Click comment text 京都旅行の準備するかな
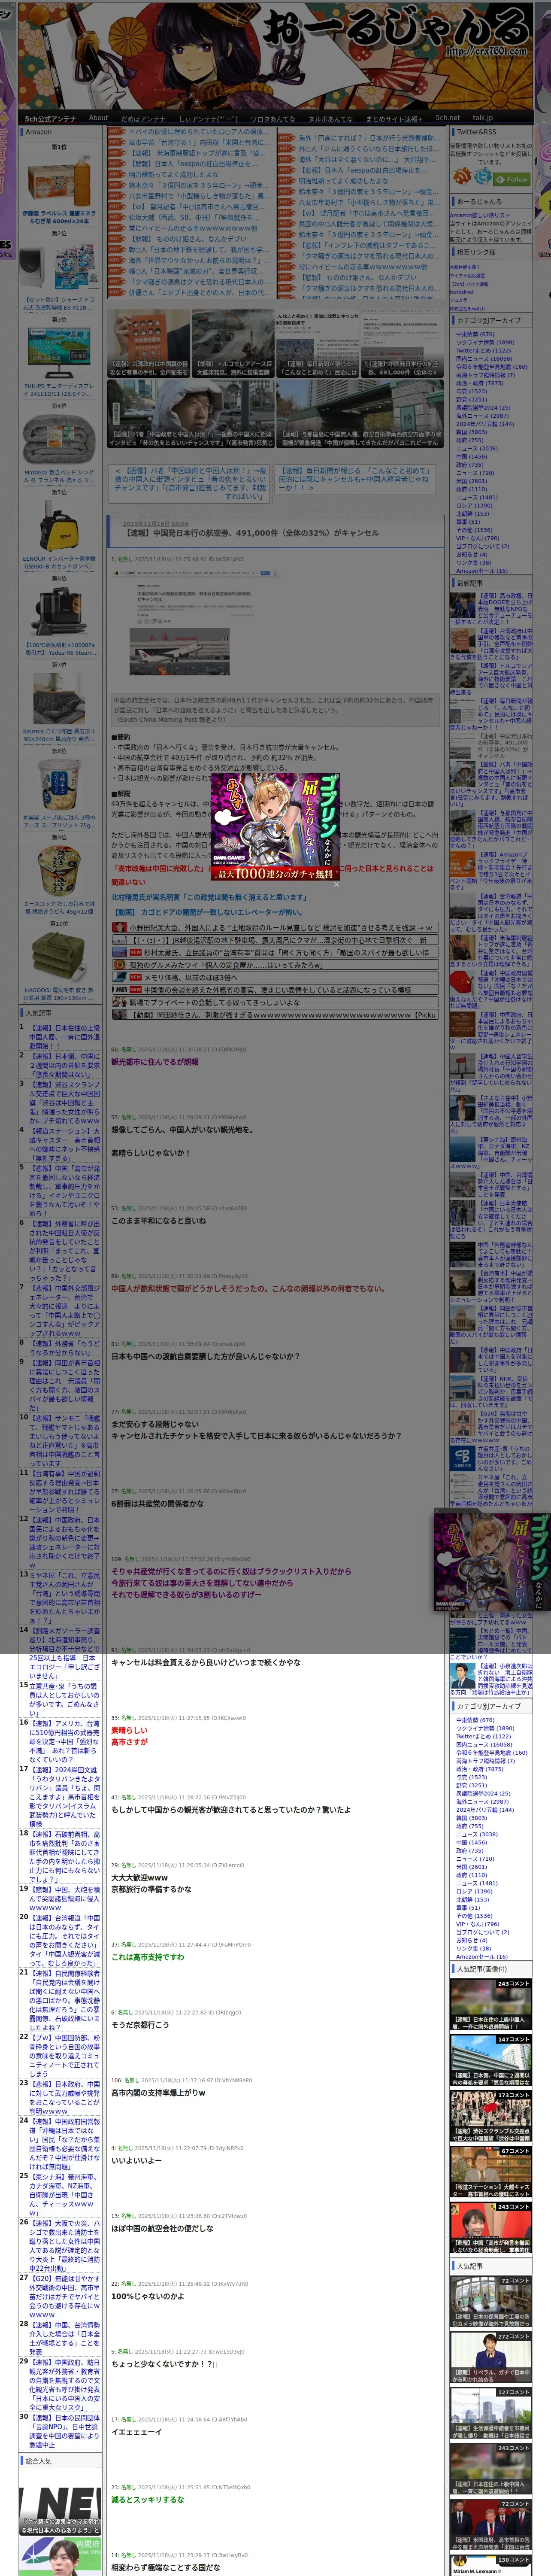The width and height of the screenshot is (551, 2576). (151, 1889)
